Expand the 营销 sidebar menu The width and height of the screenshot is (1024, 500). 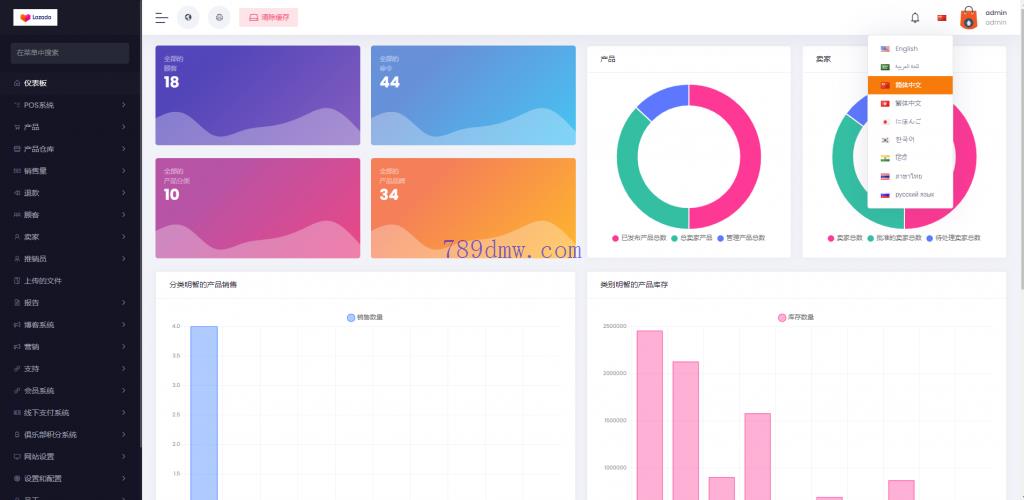click(x=70, y=346)
